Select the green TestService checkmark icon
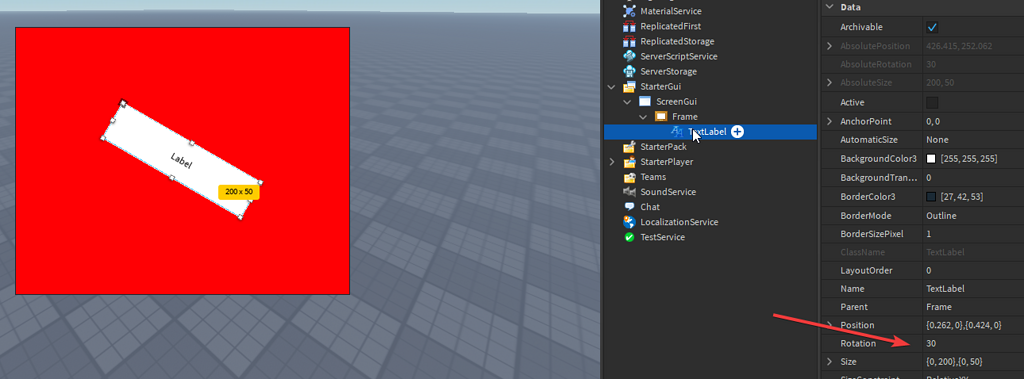The height and width of the screenshot is (379, 1024). [629, 237]
